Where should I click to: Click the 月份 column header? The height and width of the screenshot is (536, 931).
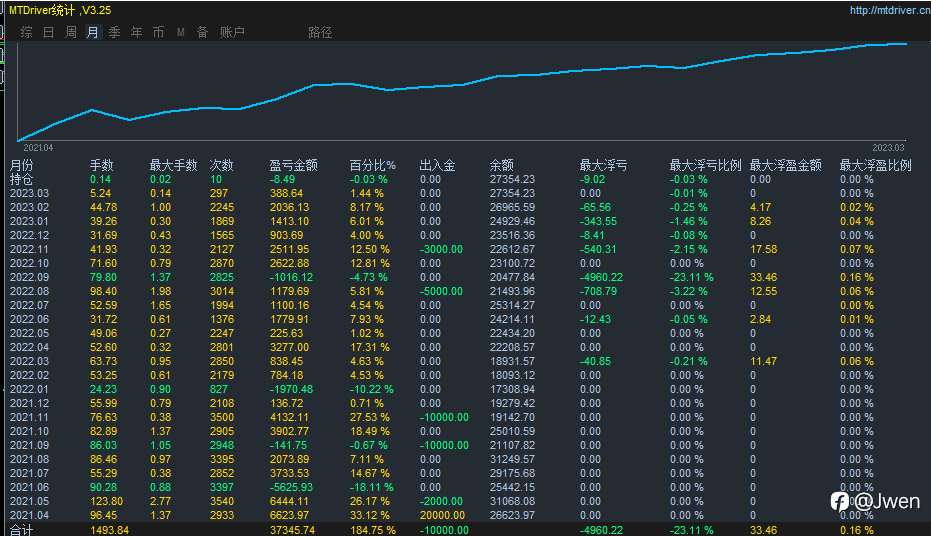tap(22, 165)
